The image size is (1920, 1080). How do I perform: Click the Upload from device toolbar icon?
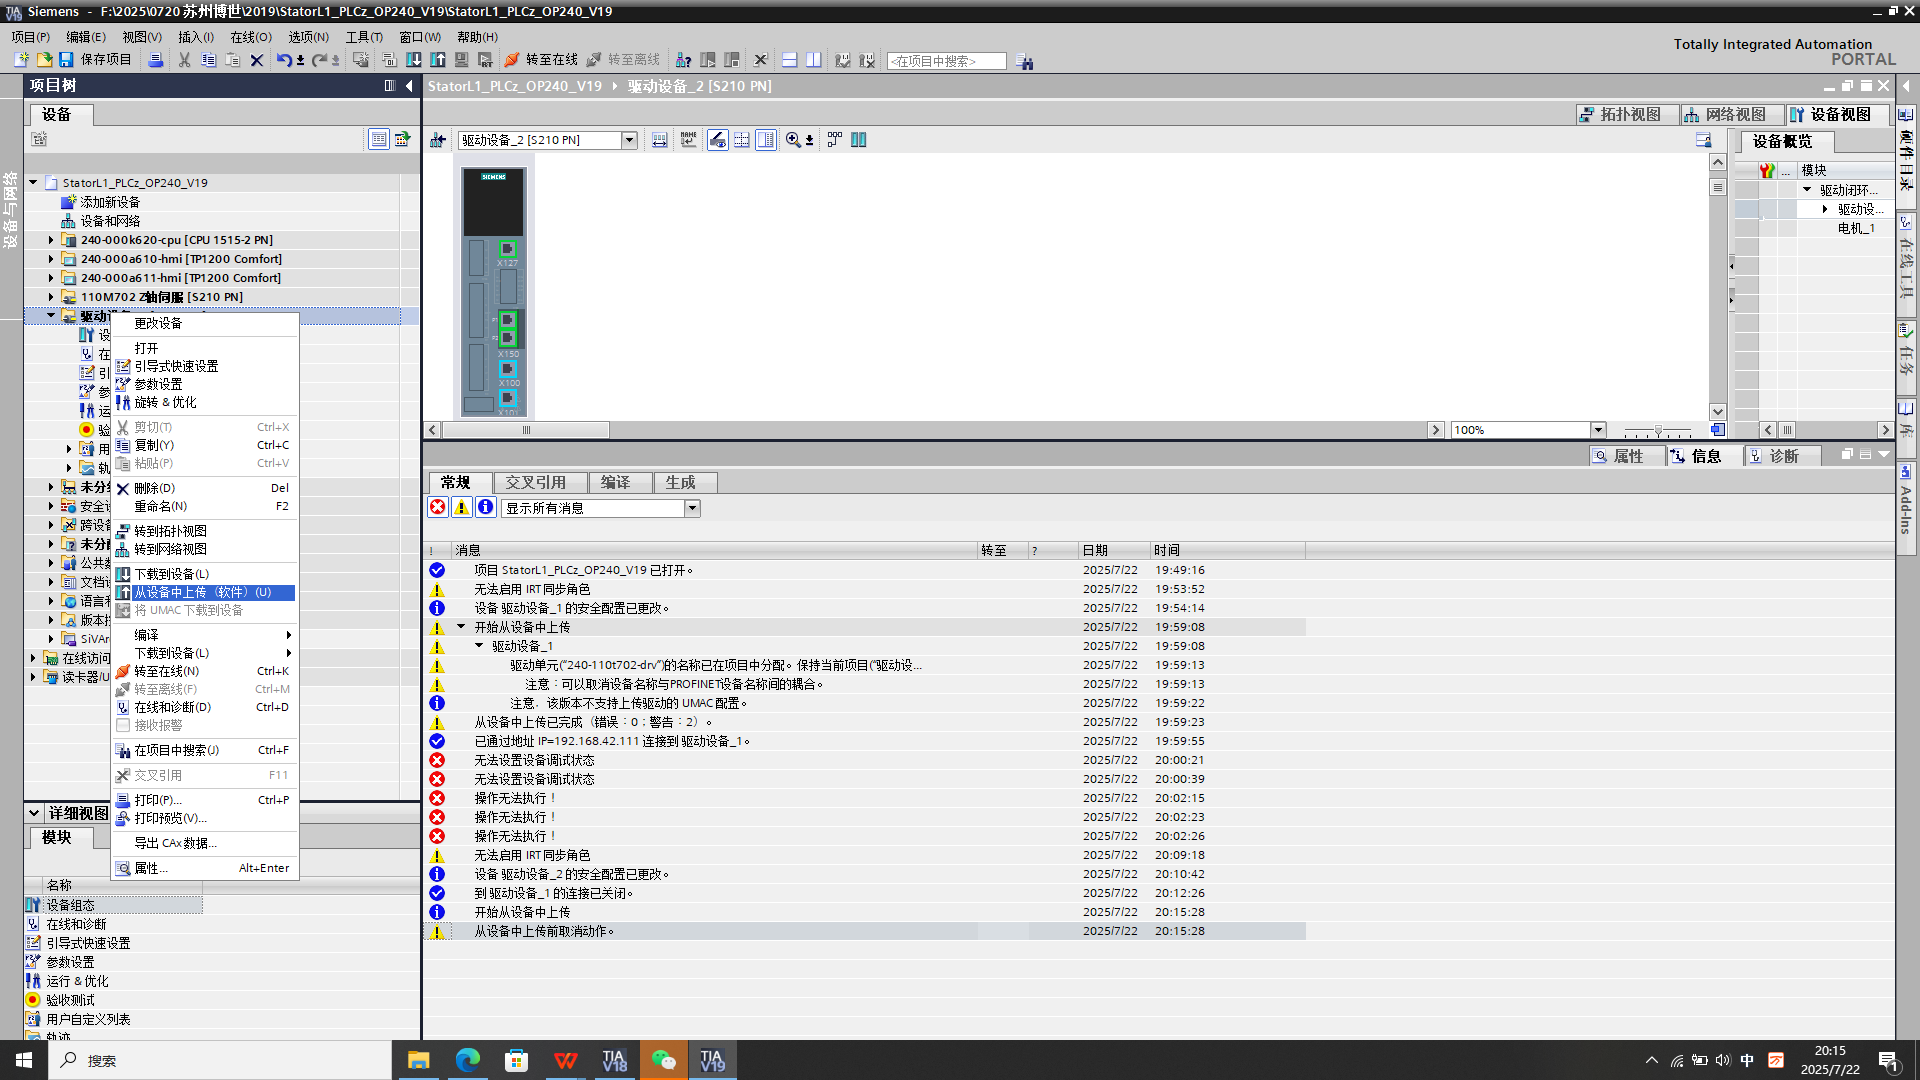pyautogui.click(x=437, y=60)
